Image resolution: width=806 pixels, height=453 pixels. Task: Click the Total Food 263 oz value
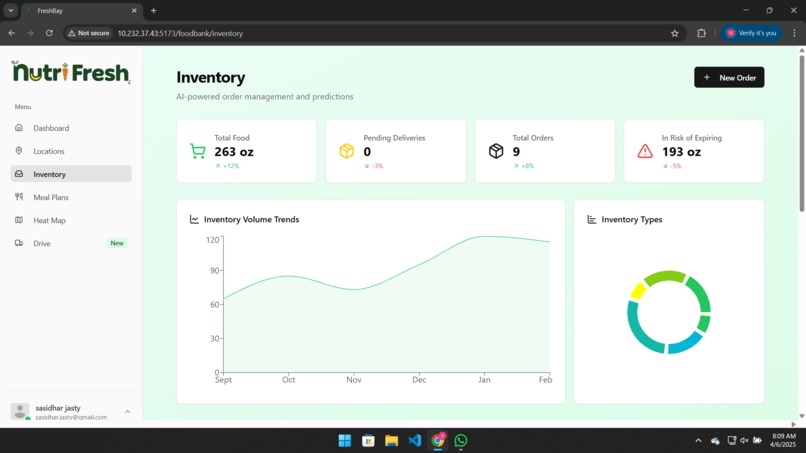234,152
